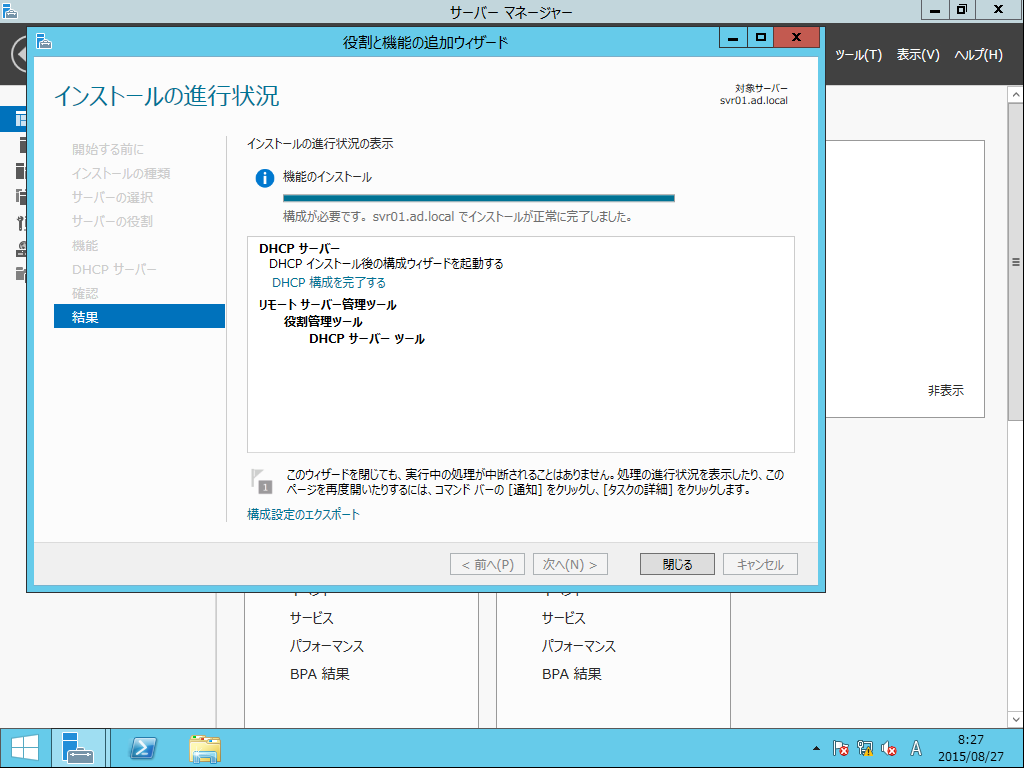Viewport: 1024px width, 768px height.
Task: Open the Windows Start button
Action: click(25, 748)
